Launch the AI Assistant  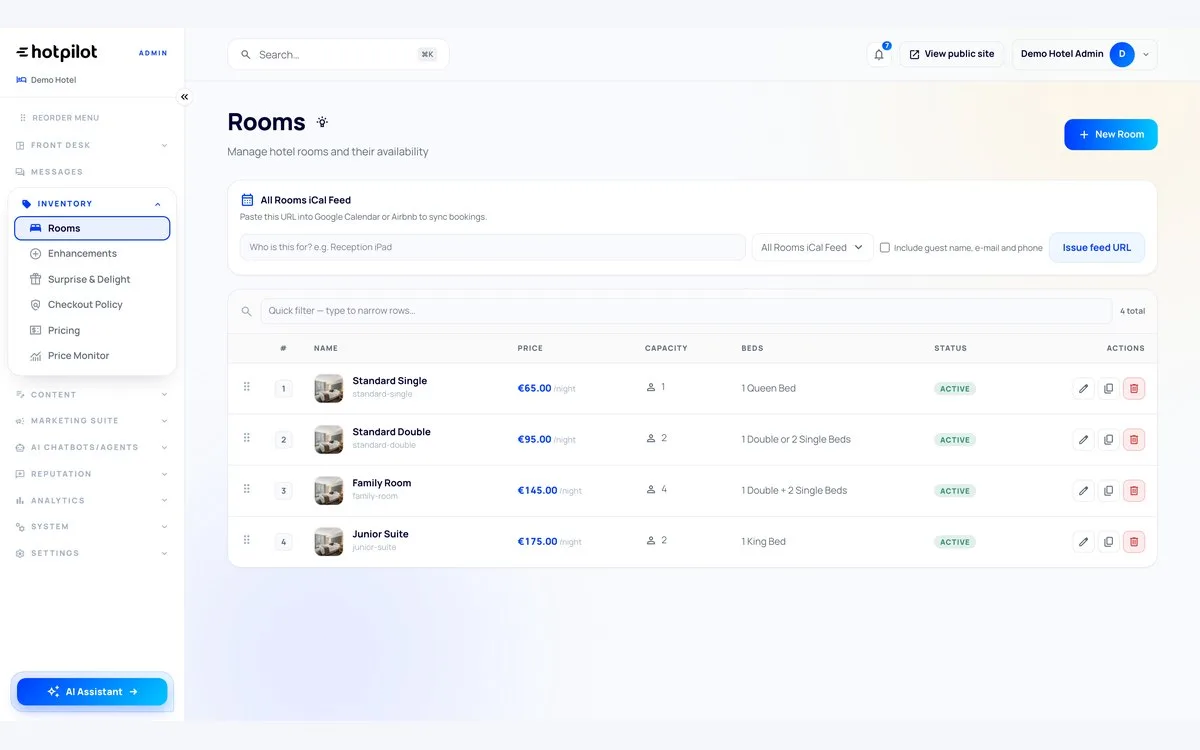point(92,691)
